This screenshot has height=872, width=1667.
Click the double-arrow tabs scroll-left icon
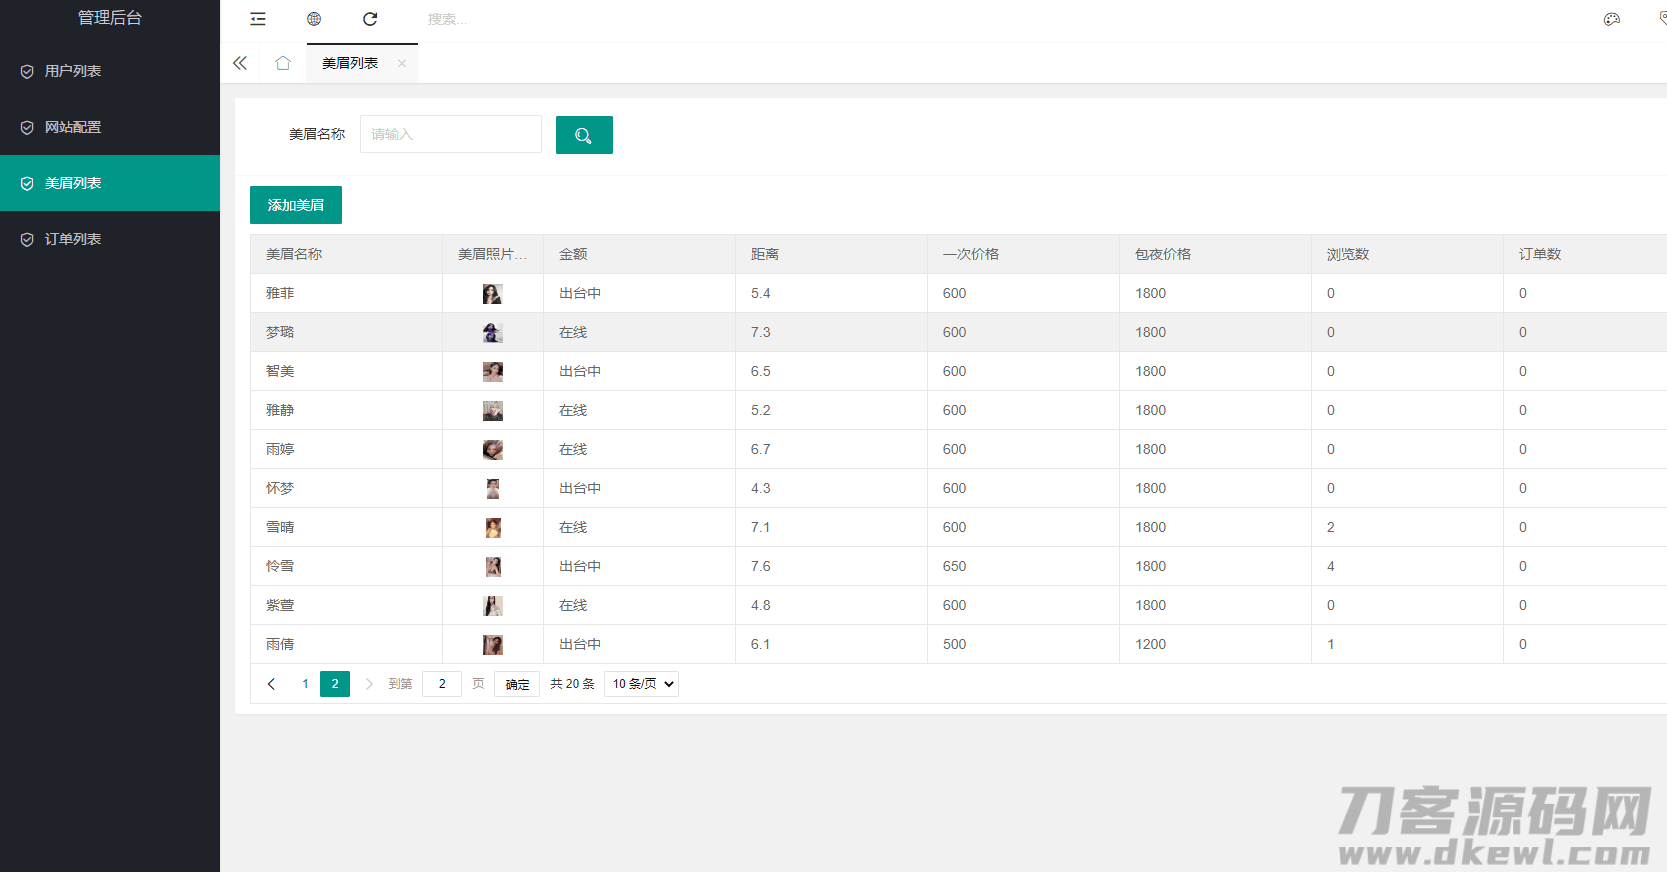click(240, 63)
